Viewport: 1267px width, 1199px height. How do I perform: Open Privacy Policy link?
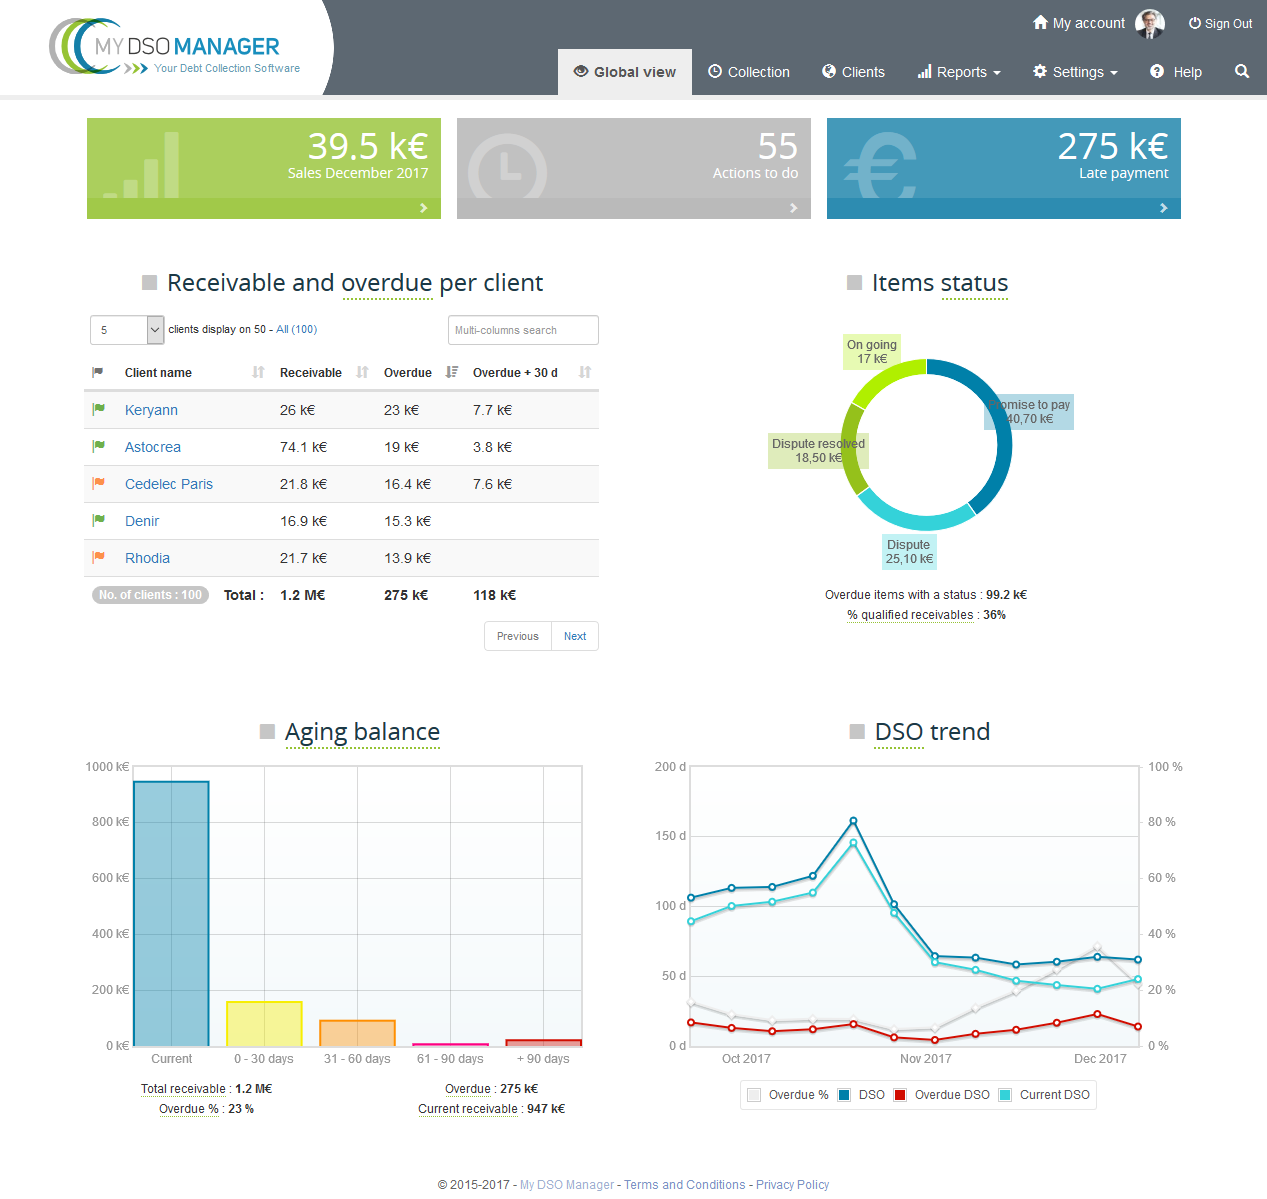click(792, 1185)
